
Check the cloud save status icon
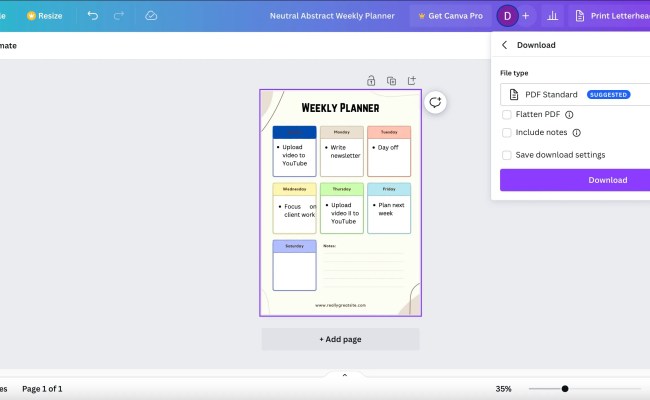[151, 16]
